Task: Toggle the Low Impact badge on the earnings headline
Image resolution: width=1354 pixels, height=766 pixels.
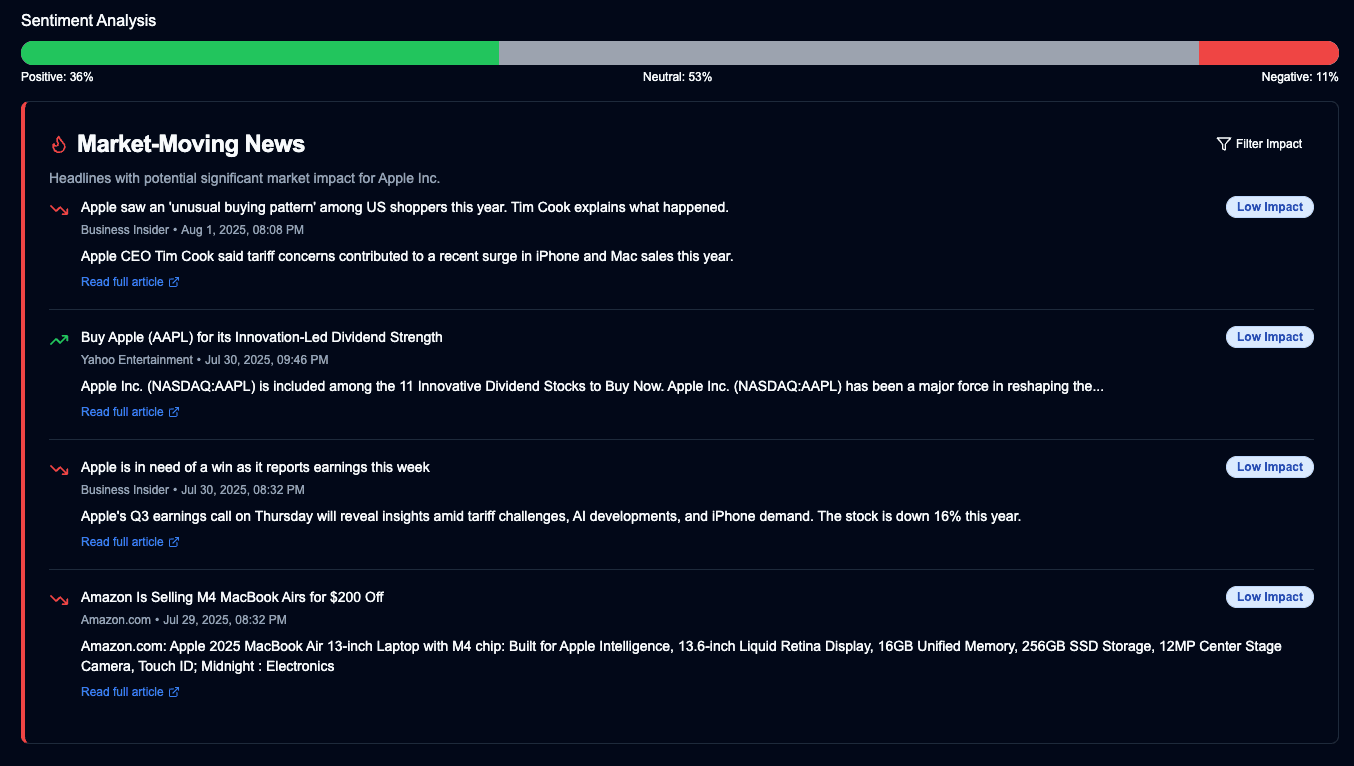Action: click(x=1269, y=466)
